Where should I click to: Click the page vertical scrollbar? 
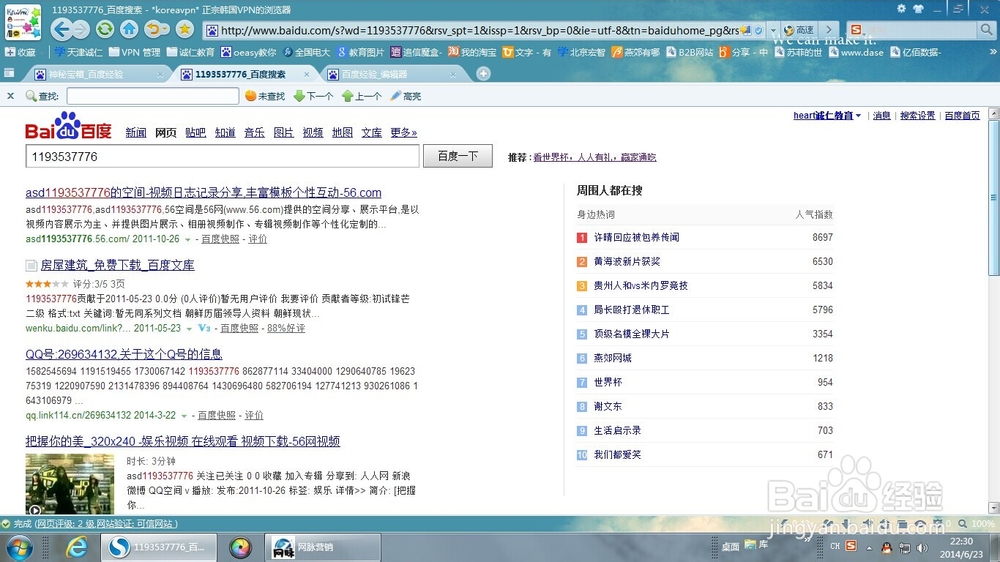(x=993, y=198)
